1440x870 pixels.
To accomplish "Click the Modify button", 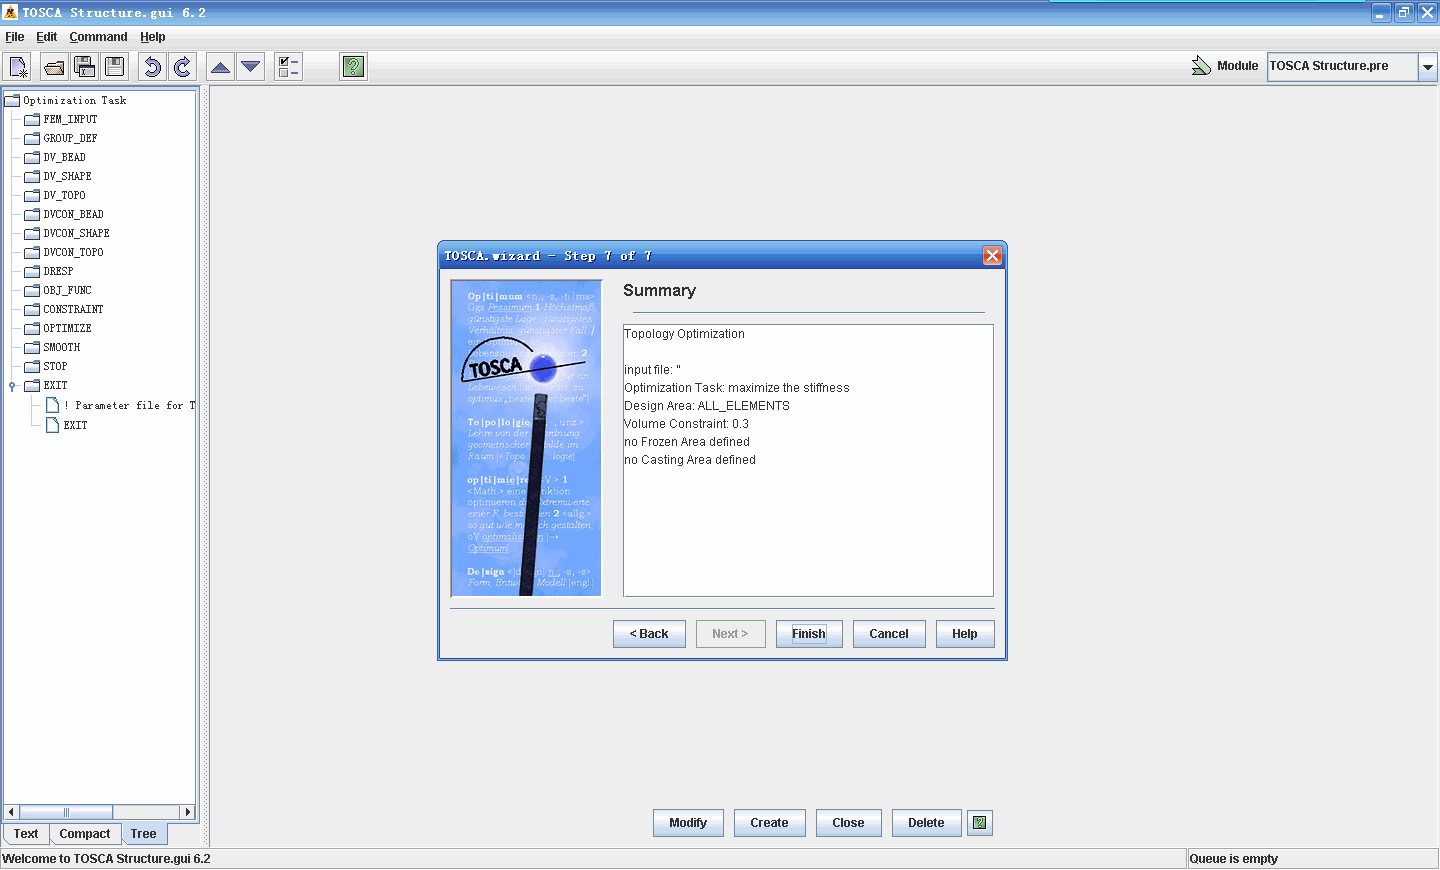I will 688,823.
